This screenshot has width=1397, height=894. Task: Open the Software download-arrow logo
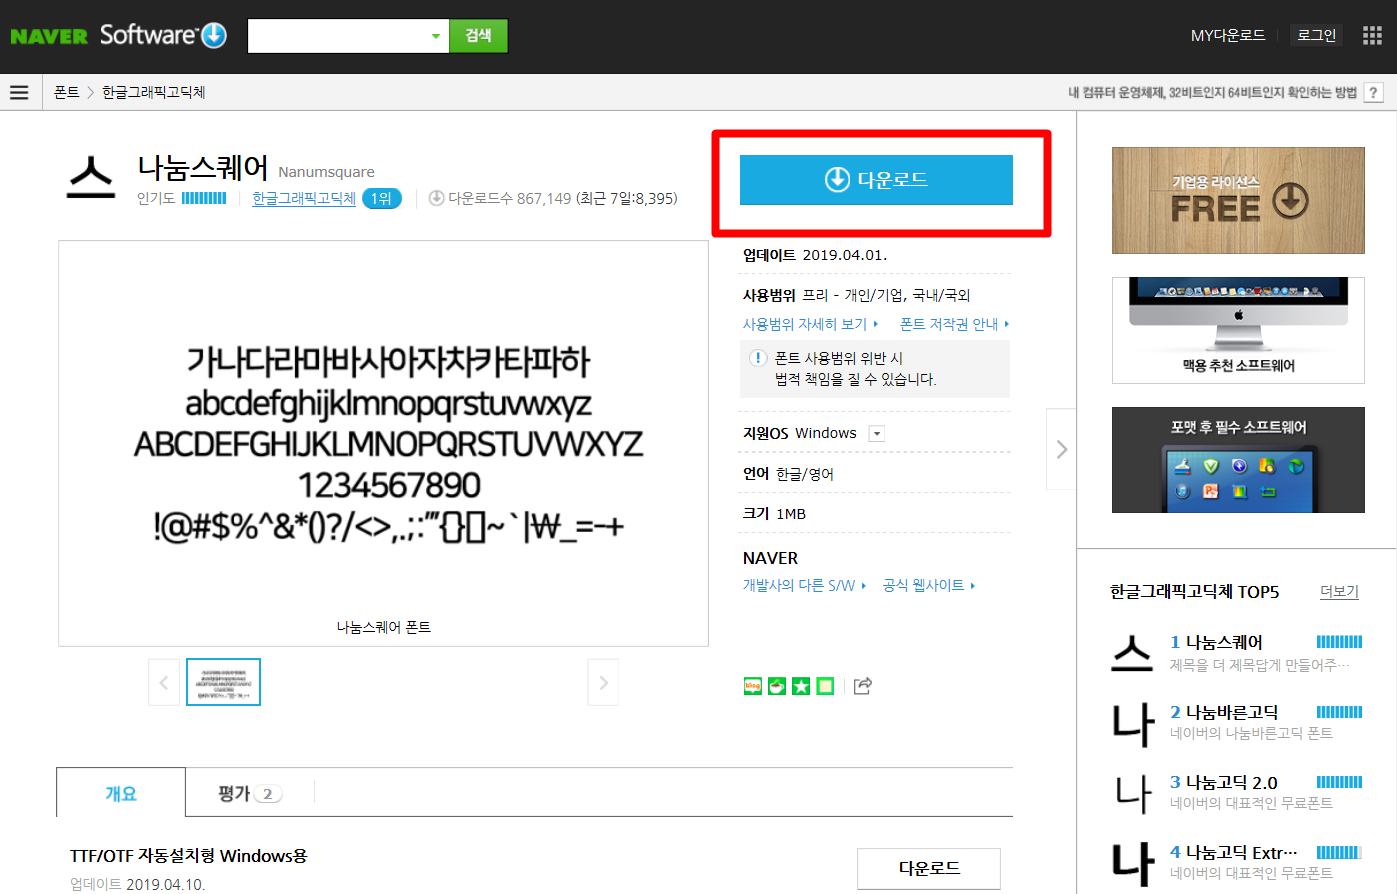coord(163,35)
